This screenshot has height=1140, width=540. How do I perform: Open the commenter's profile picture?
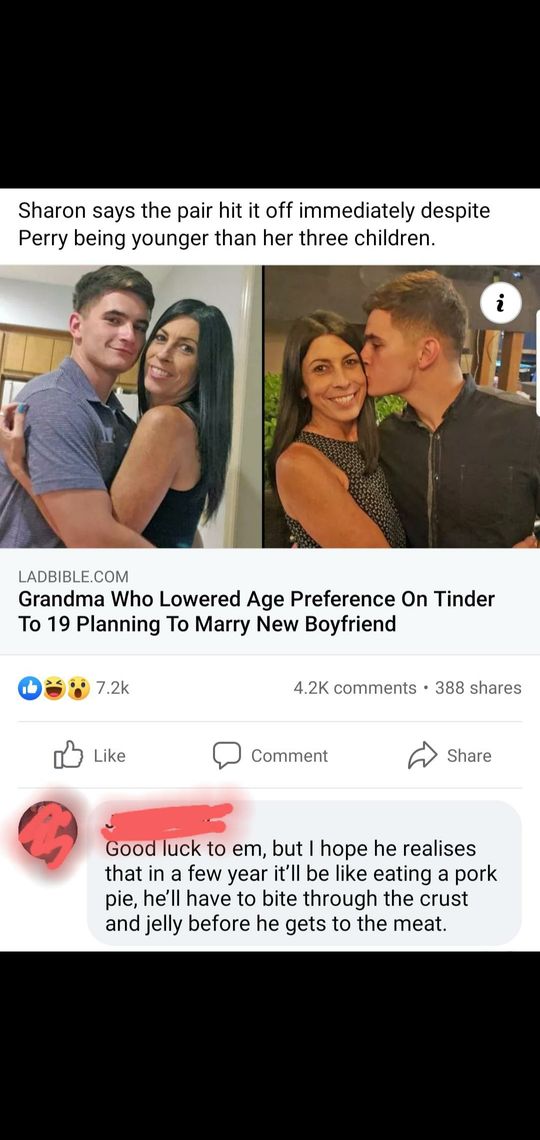[48, 833]
